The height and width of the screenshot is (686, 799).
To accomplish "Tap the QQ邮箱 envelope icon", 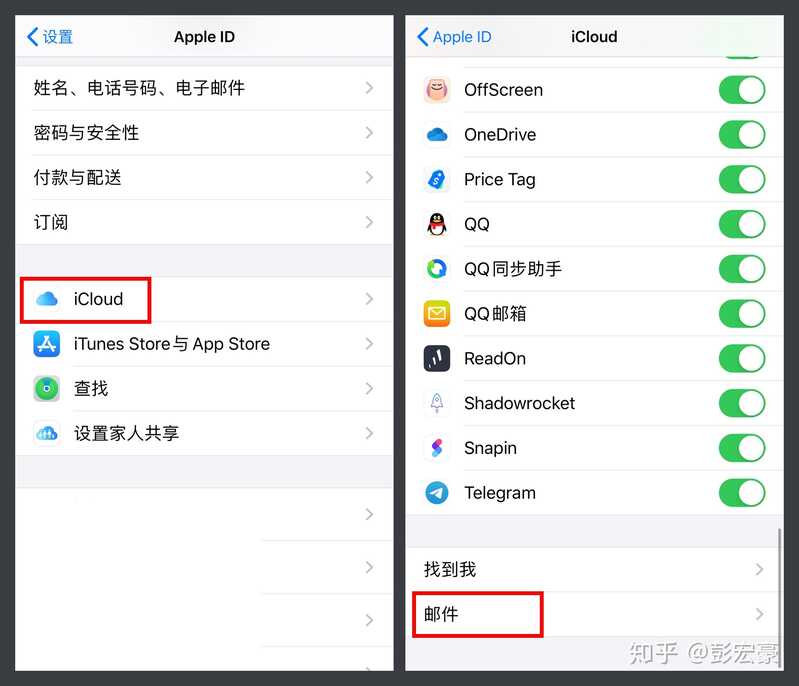I will [437, 314].
